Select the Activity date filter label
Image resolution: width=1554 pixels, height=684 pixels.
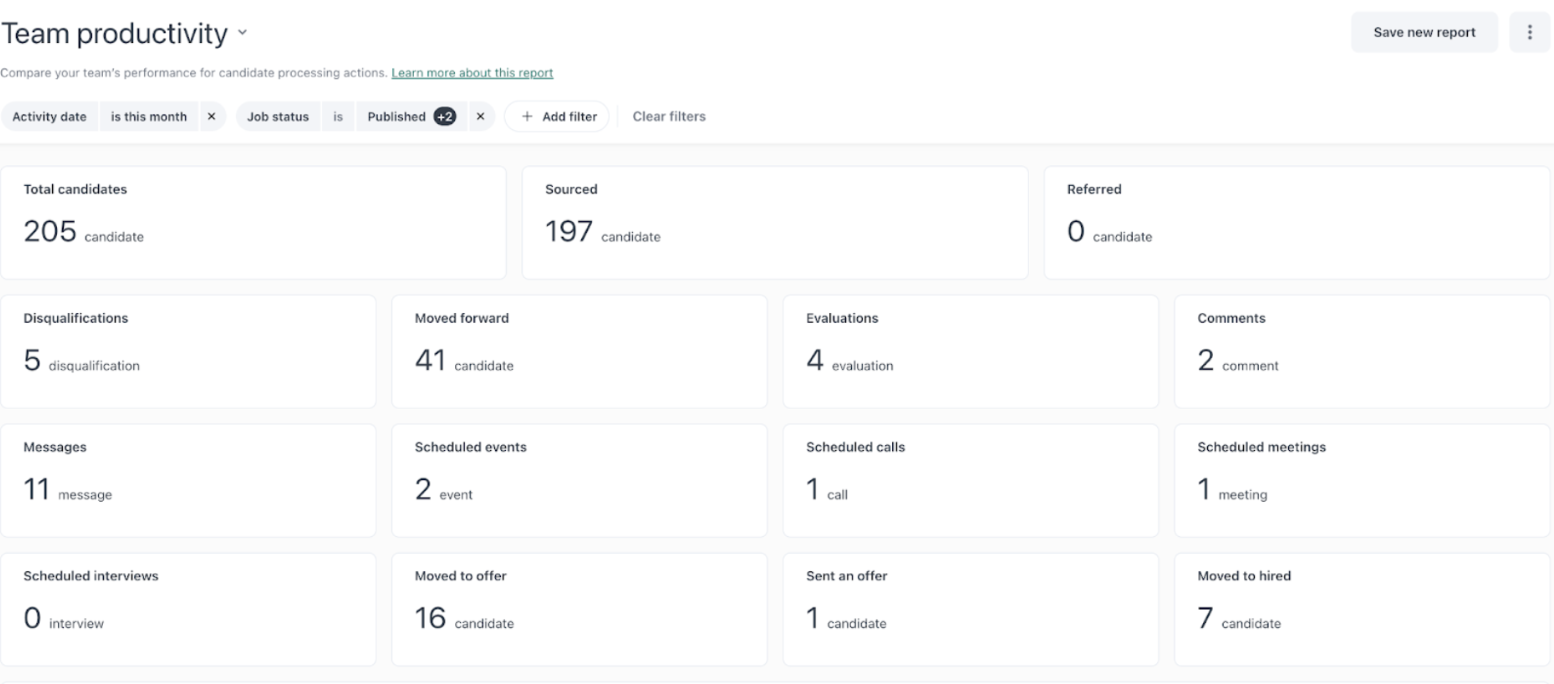[x=49, y=117]
